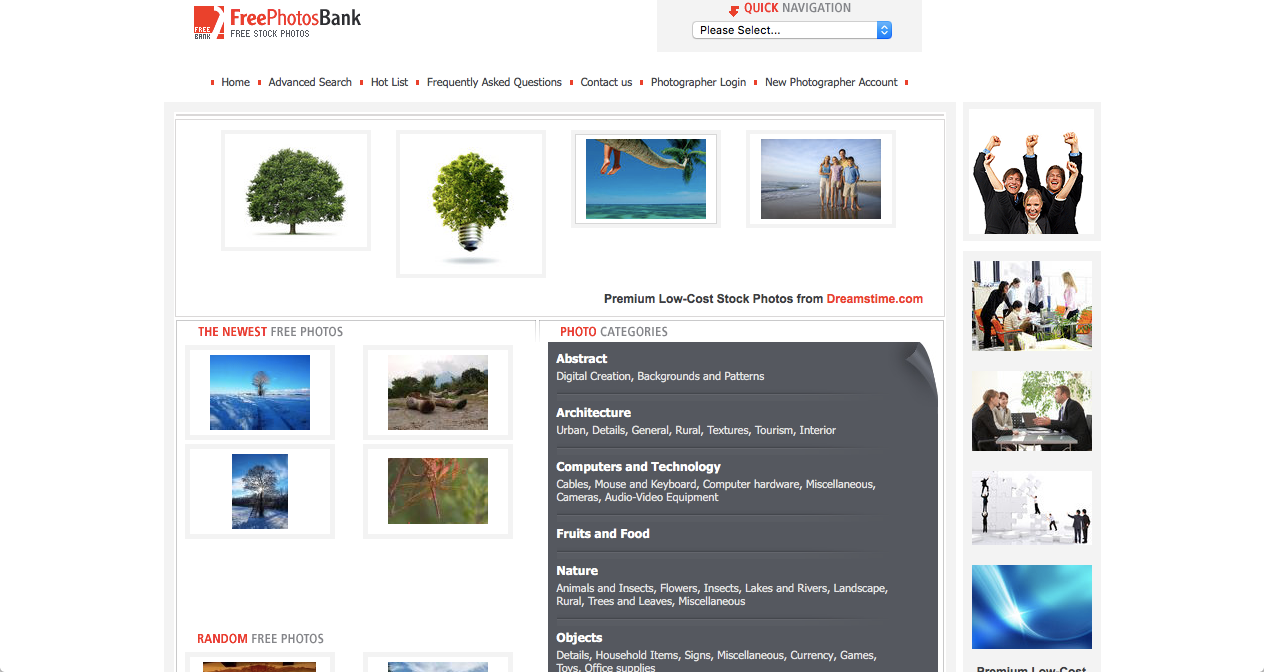Select Mouse and Keyboard subcategory
1264x672 pixels.
645,484
